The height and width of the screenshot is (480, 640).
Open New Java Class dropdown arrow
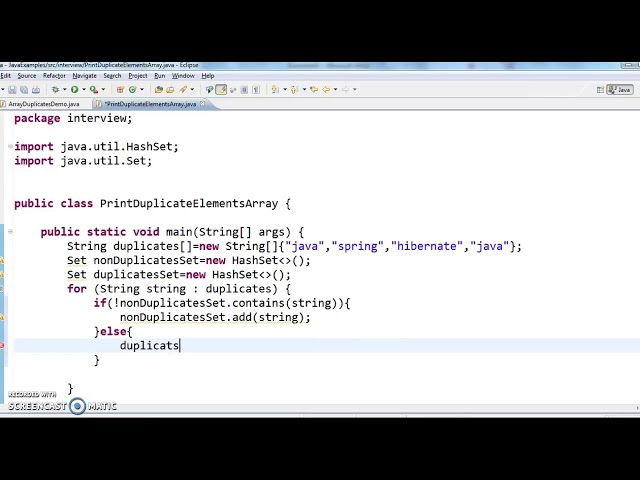142,89
